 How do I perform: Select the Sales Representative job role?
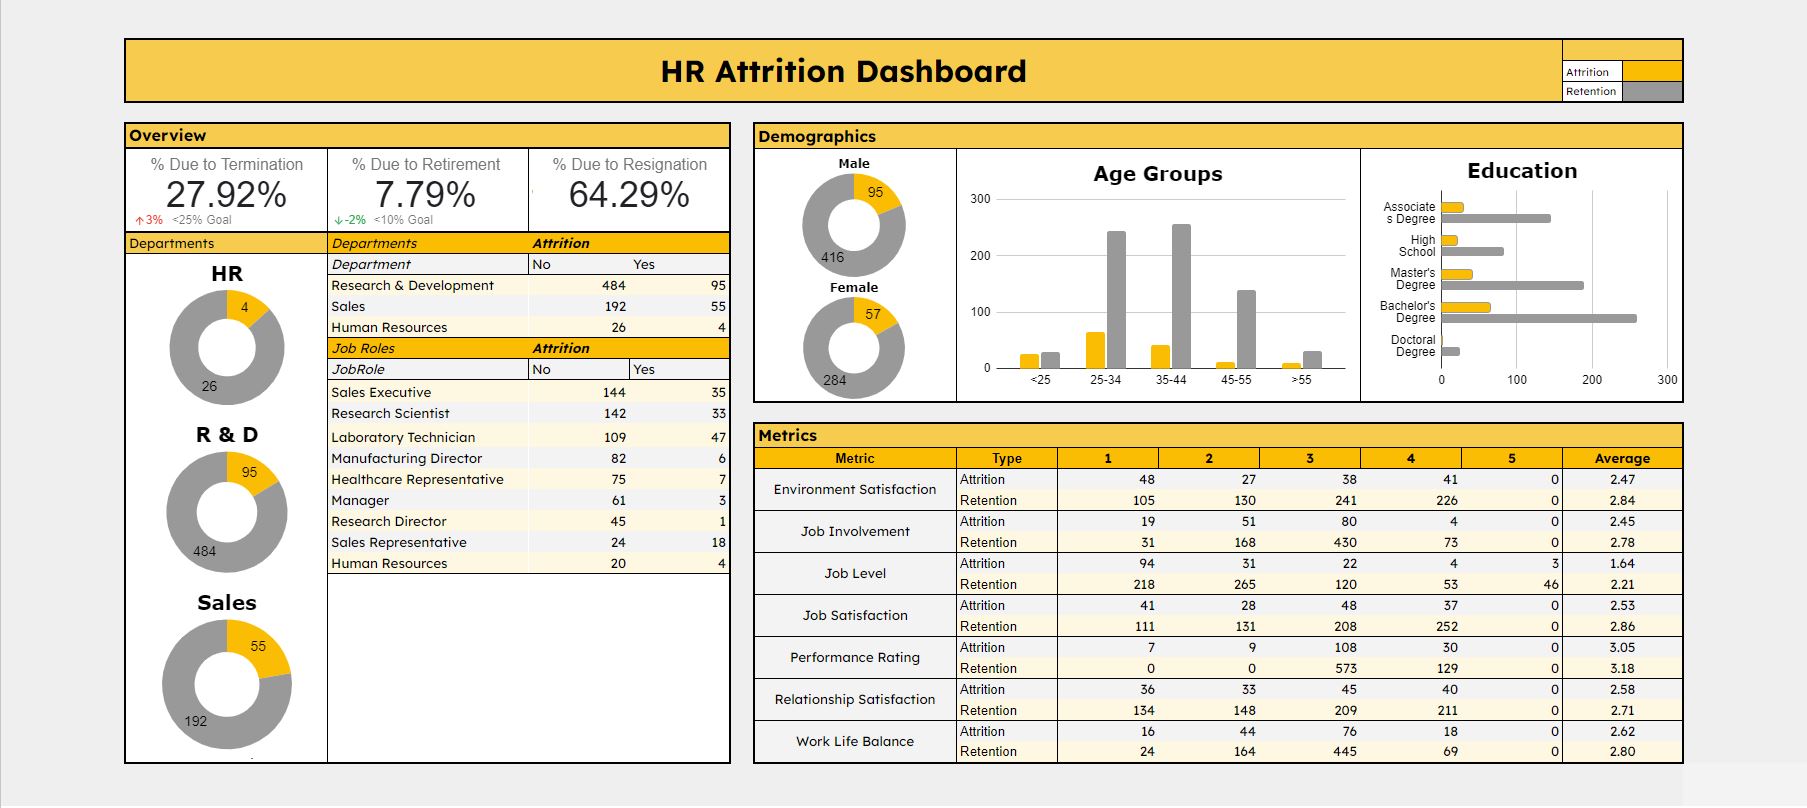pos(399,542)
